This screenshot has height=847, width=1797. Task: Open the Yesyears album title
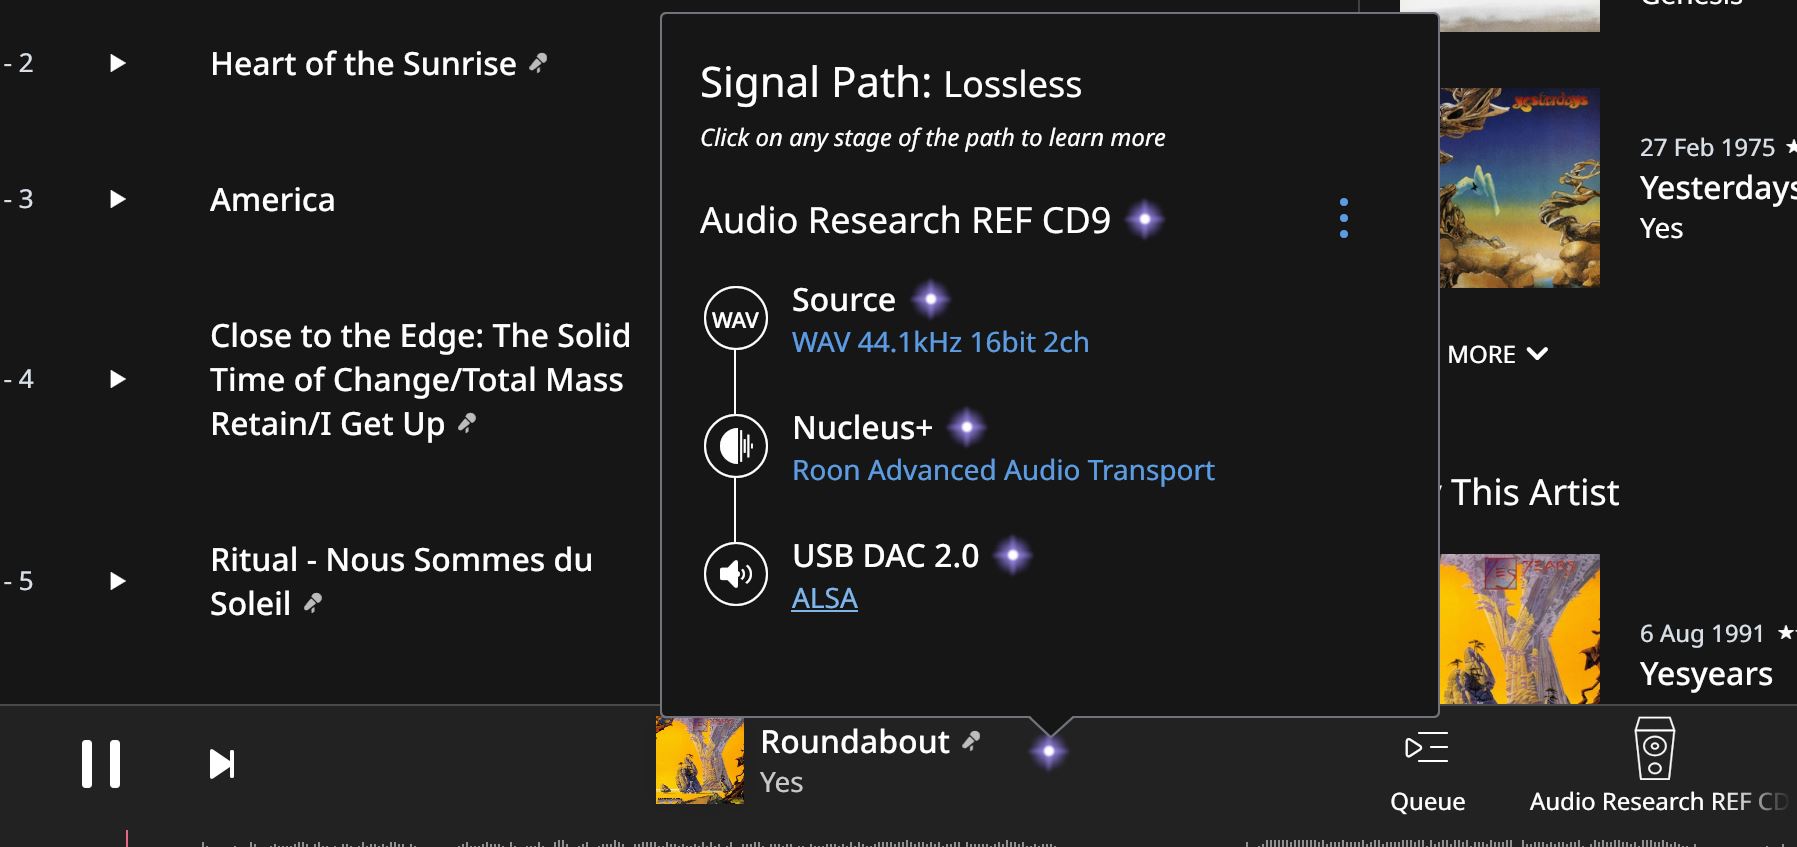pos(1706,674)
